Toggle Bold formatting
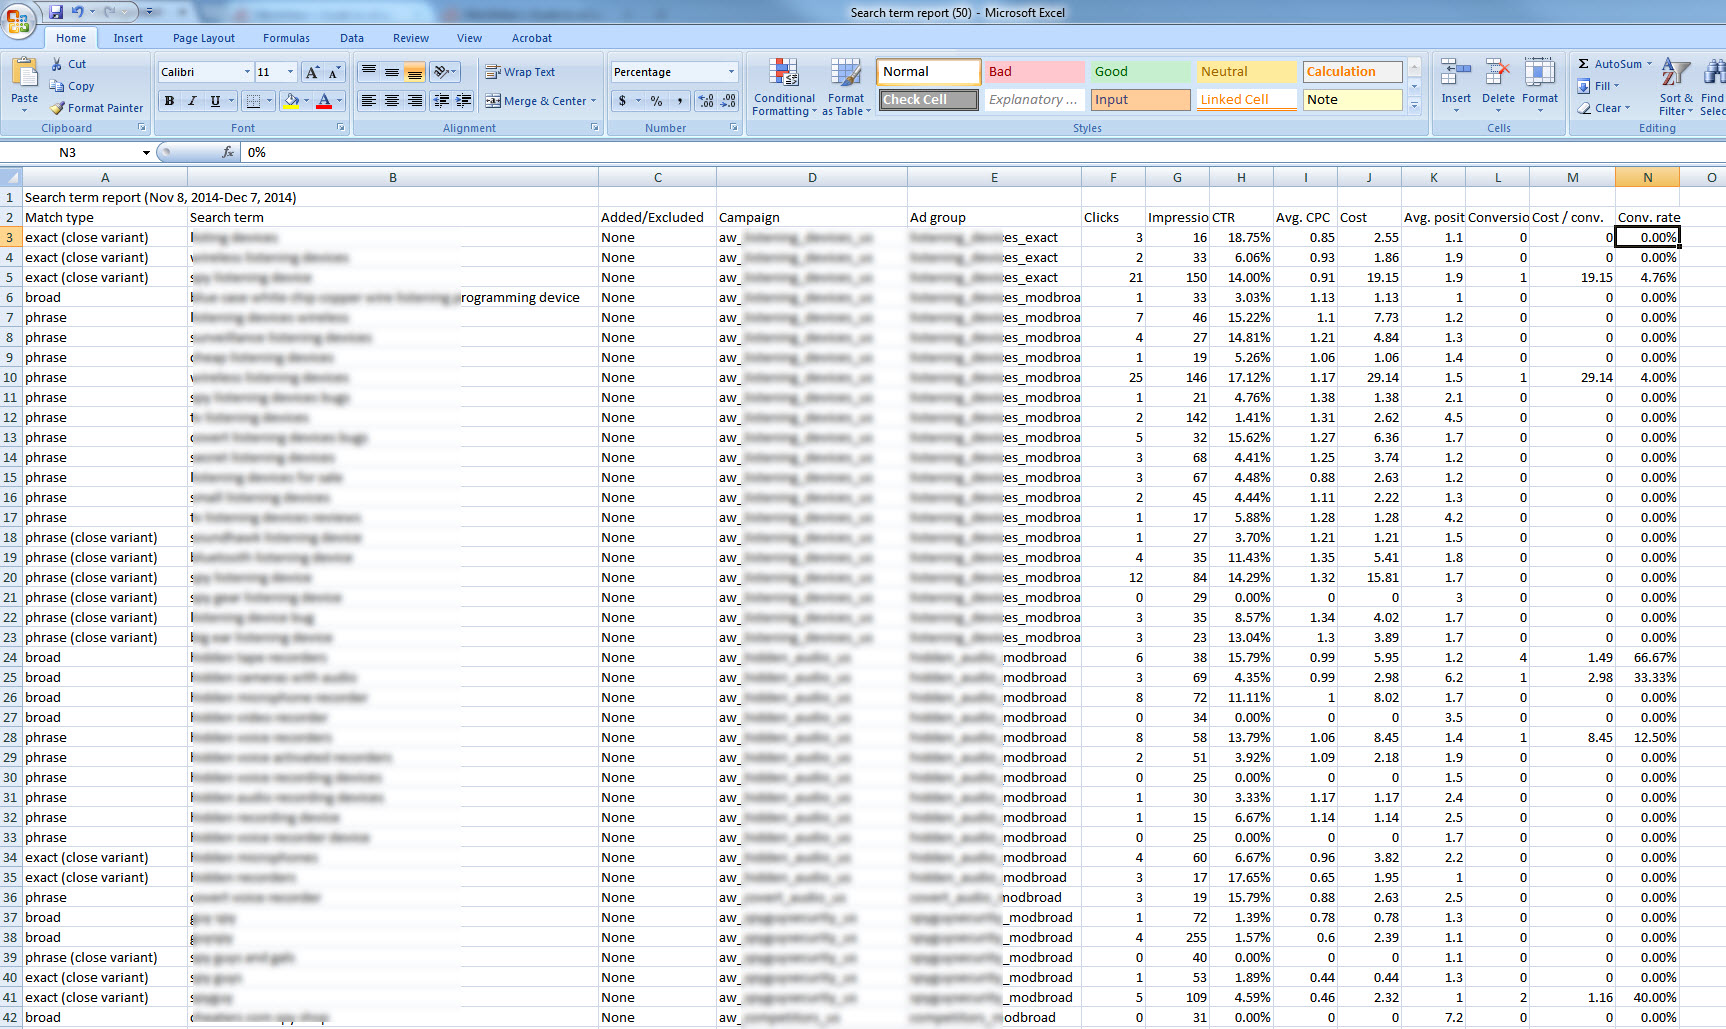Screen dimensions: 1726x1029 169,101
